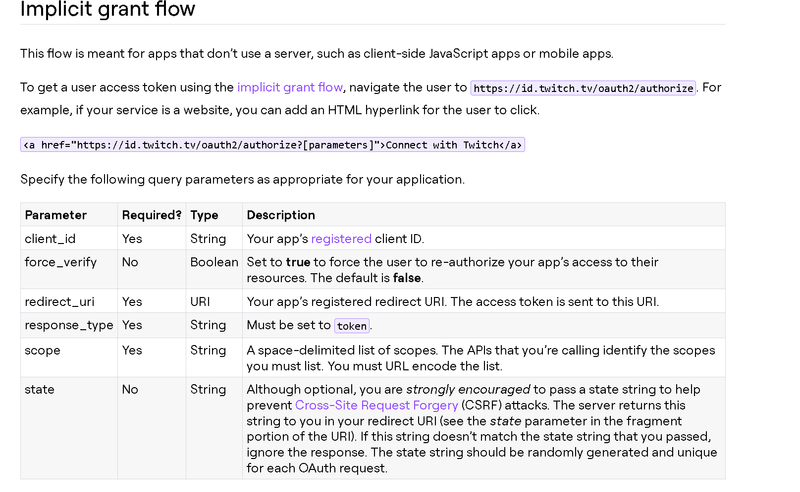Click the bold true in force_verify description
The width and height of the screenshot is (800, 492).
pyautogui.click(x=298, y=262)
